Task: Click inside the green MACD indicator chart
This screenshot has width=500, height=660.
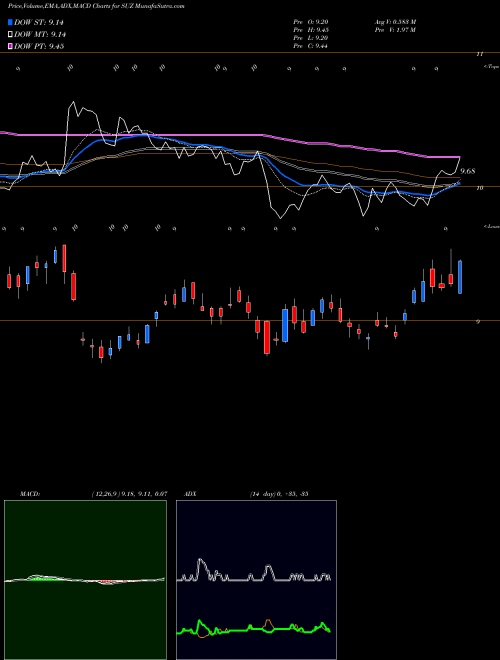Action: [x=85, y=580]
